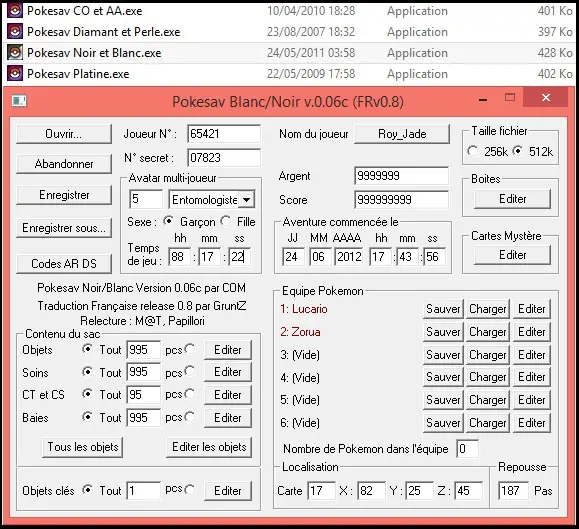Select pcs radio for CT et CS
579x529 pixels.
point(190,394)
